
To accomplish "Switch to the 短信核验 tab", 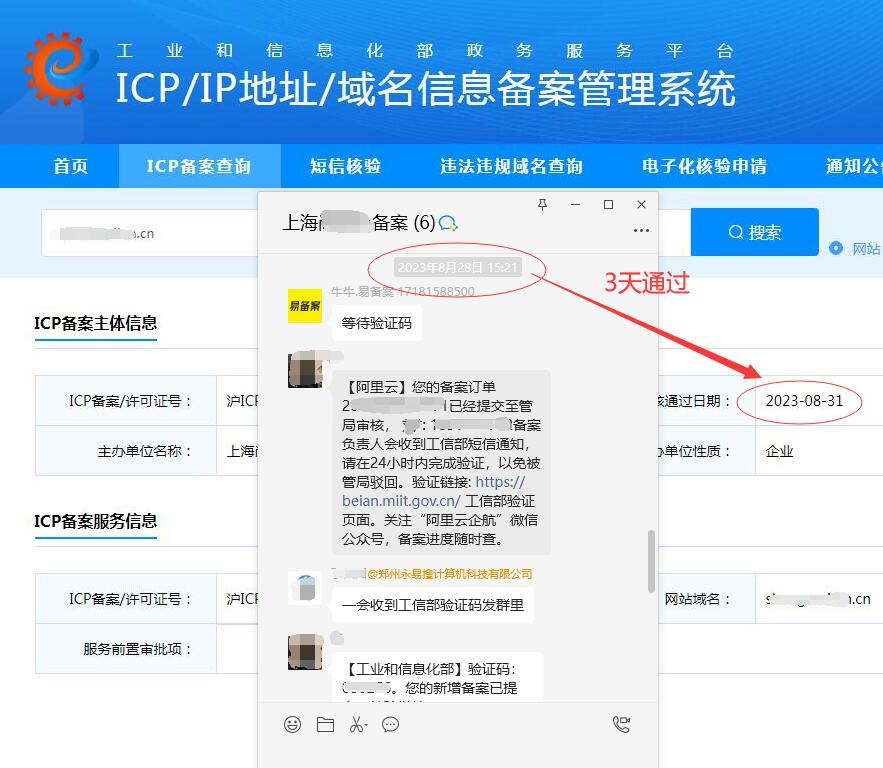I will 345,166.
